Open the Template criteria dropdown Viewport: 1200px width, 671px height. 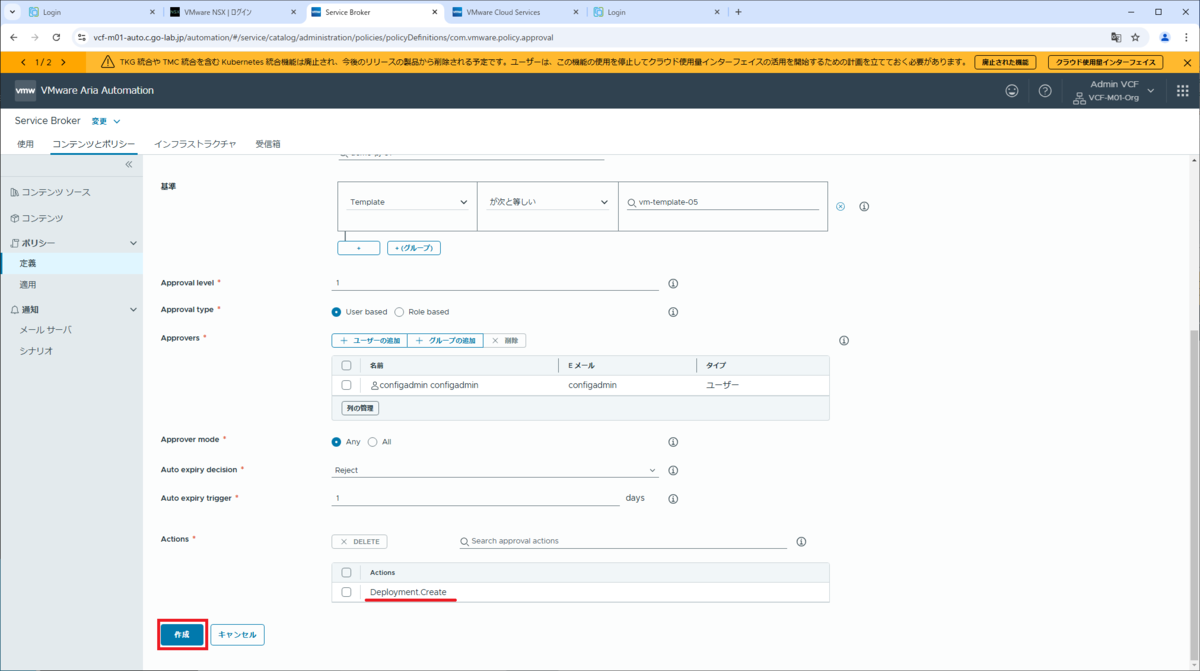408,202
